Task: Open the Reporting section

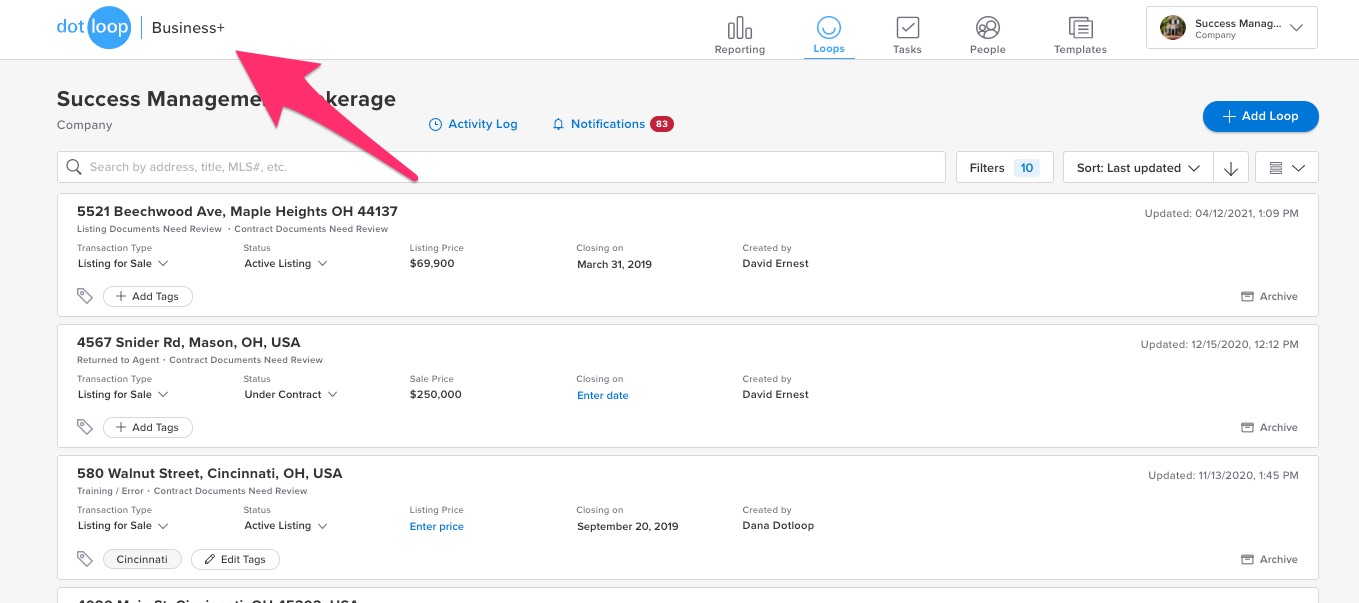Action: click(x=740, y=35)
